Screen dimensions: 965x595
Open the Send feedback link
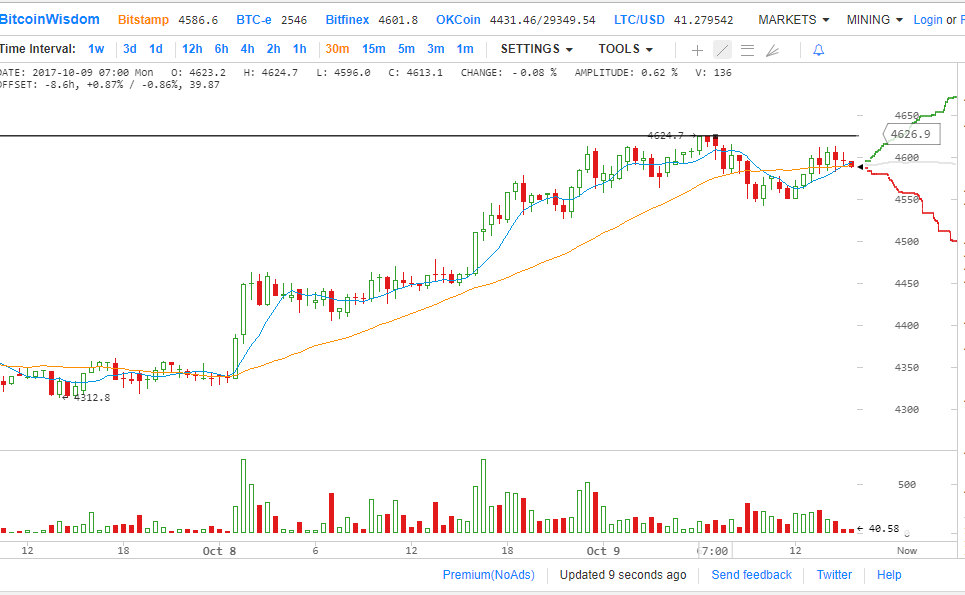click(751, 575)
